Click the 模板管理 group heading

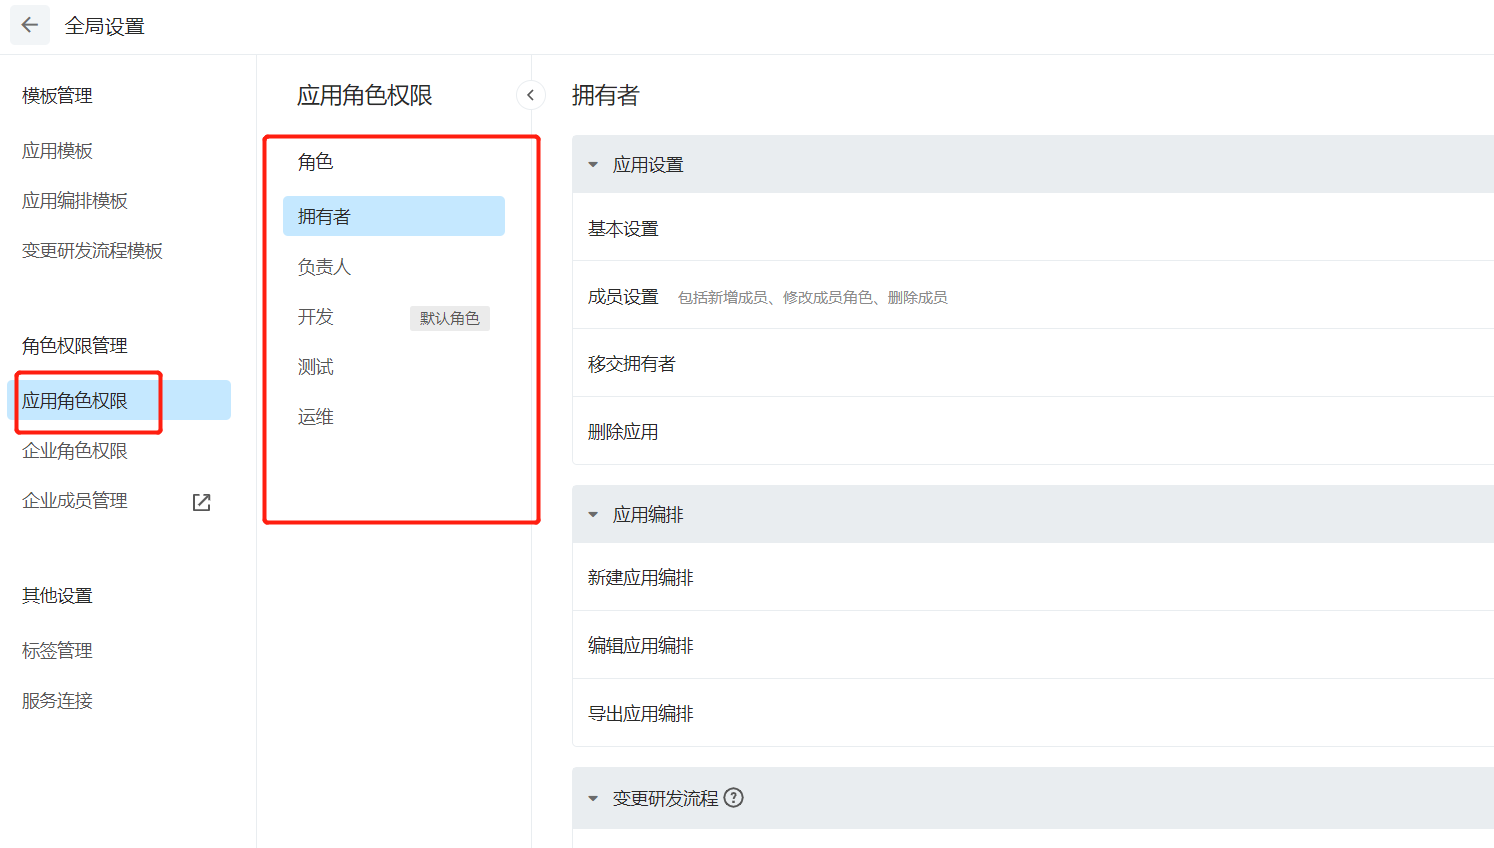57,96
